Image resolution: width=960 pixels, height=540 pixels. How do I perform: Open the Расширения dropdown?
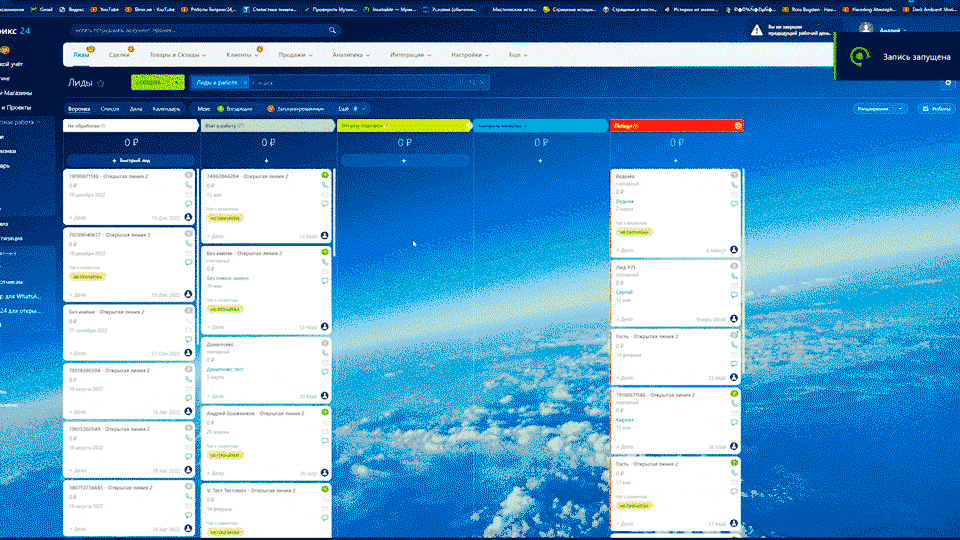(874, 108)
